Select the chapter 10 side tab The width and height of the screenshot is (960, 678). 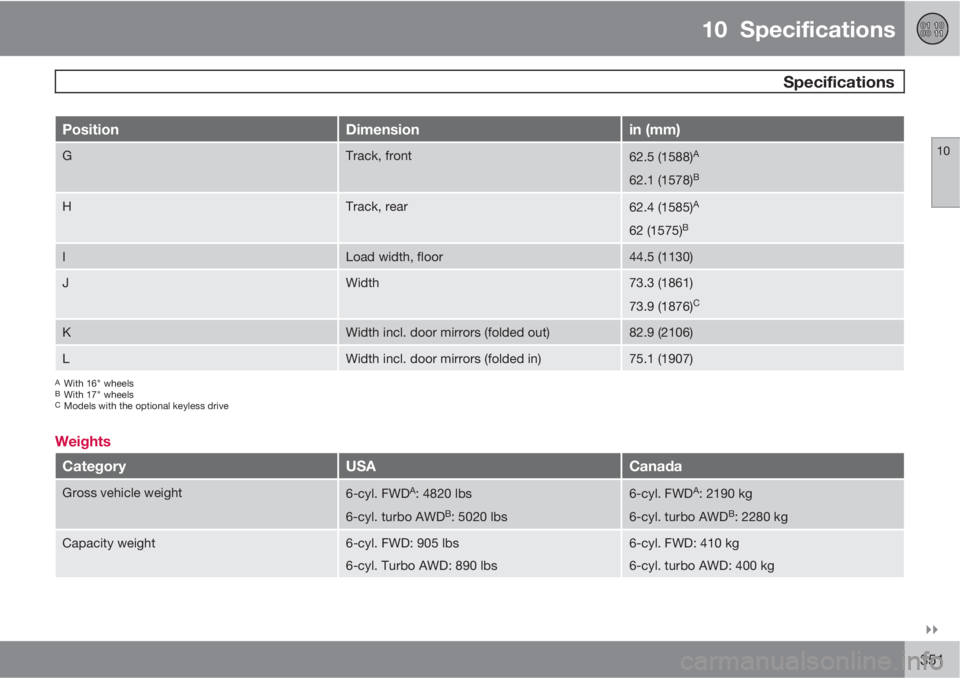[945, 173]
